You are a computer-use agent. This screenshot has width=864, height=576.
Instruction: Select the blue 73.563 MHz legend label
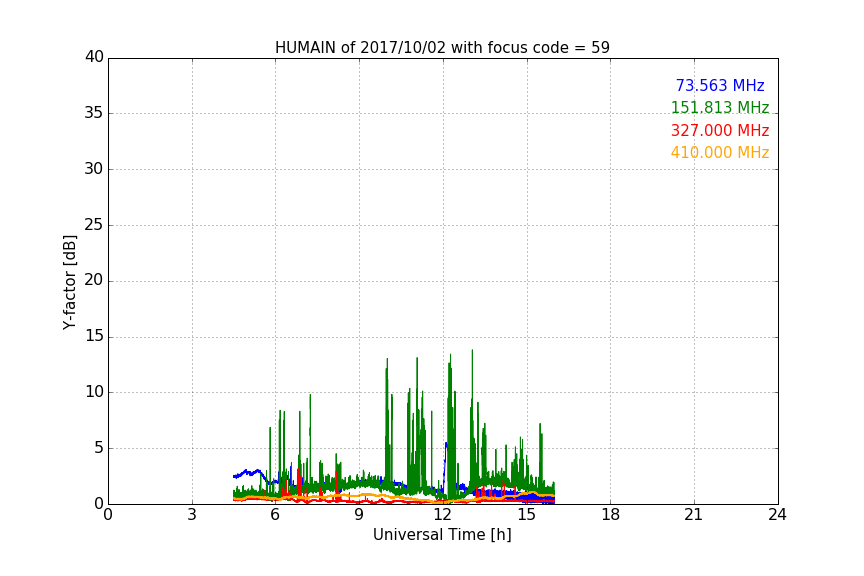click(720, 85)
